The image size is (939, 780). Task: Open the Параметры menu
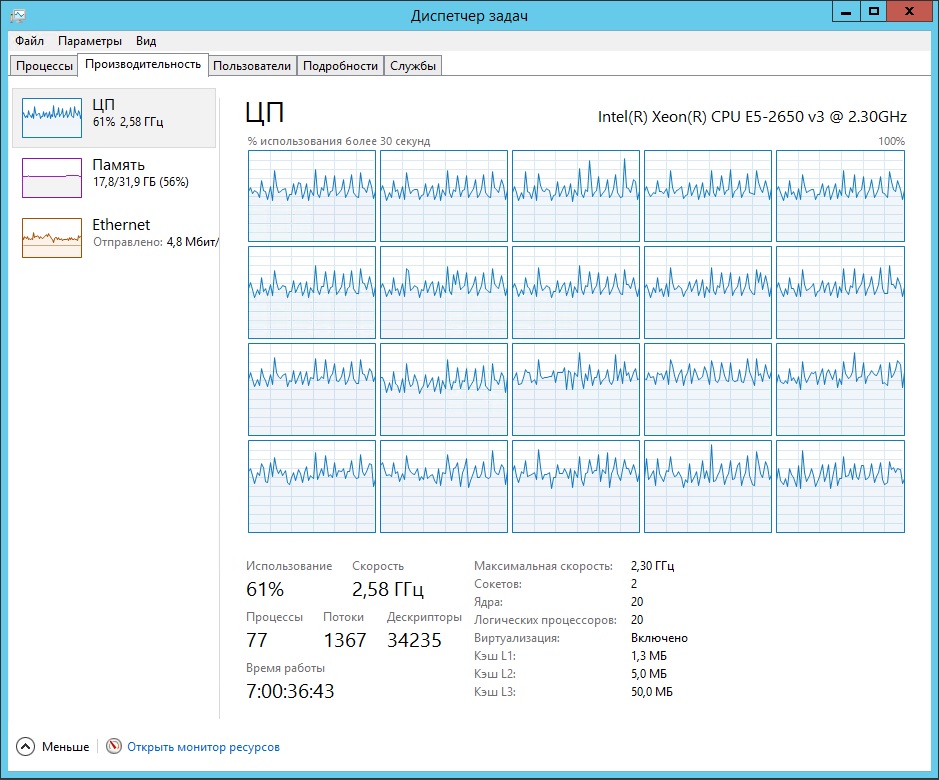(x=90, y=41)
